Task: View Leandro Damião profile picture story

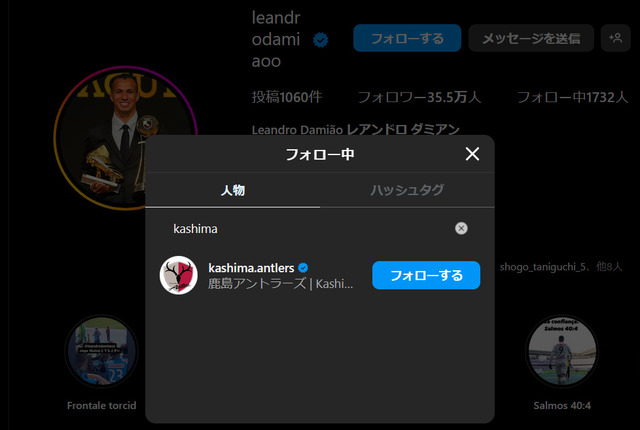Action: click(125, 138)
